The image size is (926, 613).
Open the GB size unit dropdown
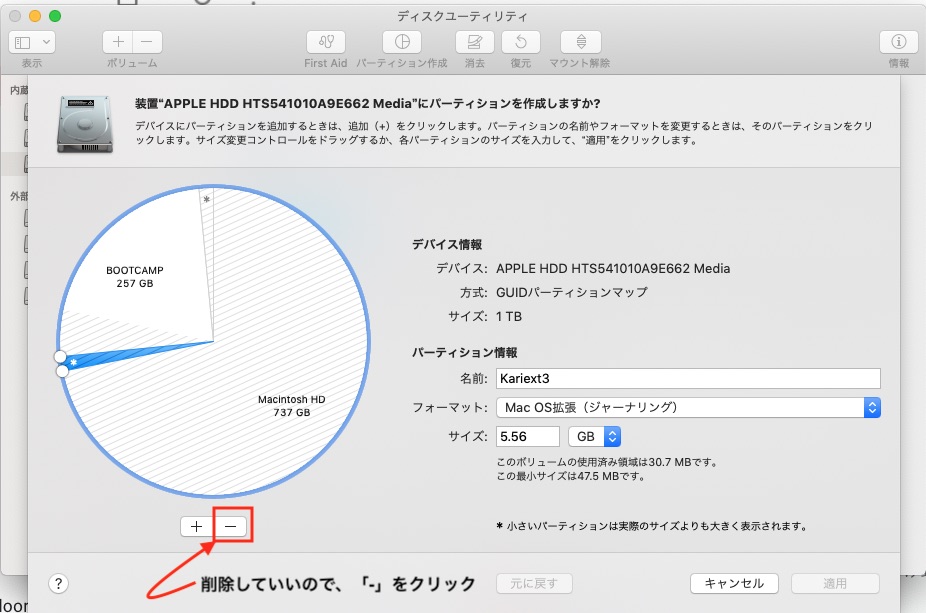[x=594, y=436]
